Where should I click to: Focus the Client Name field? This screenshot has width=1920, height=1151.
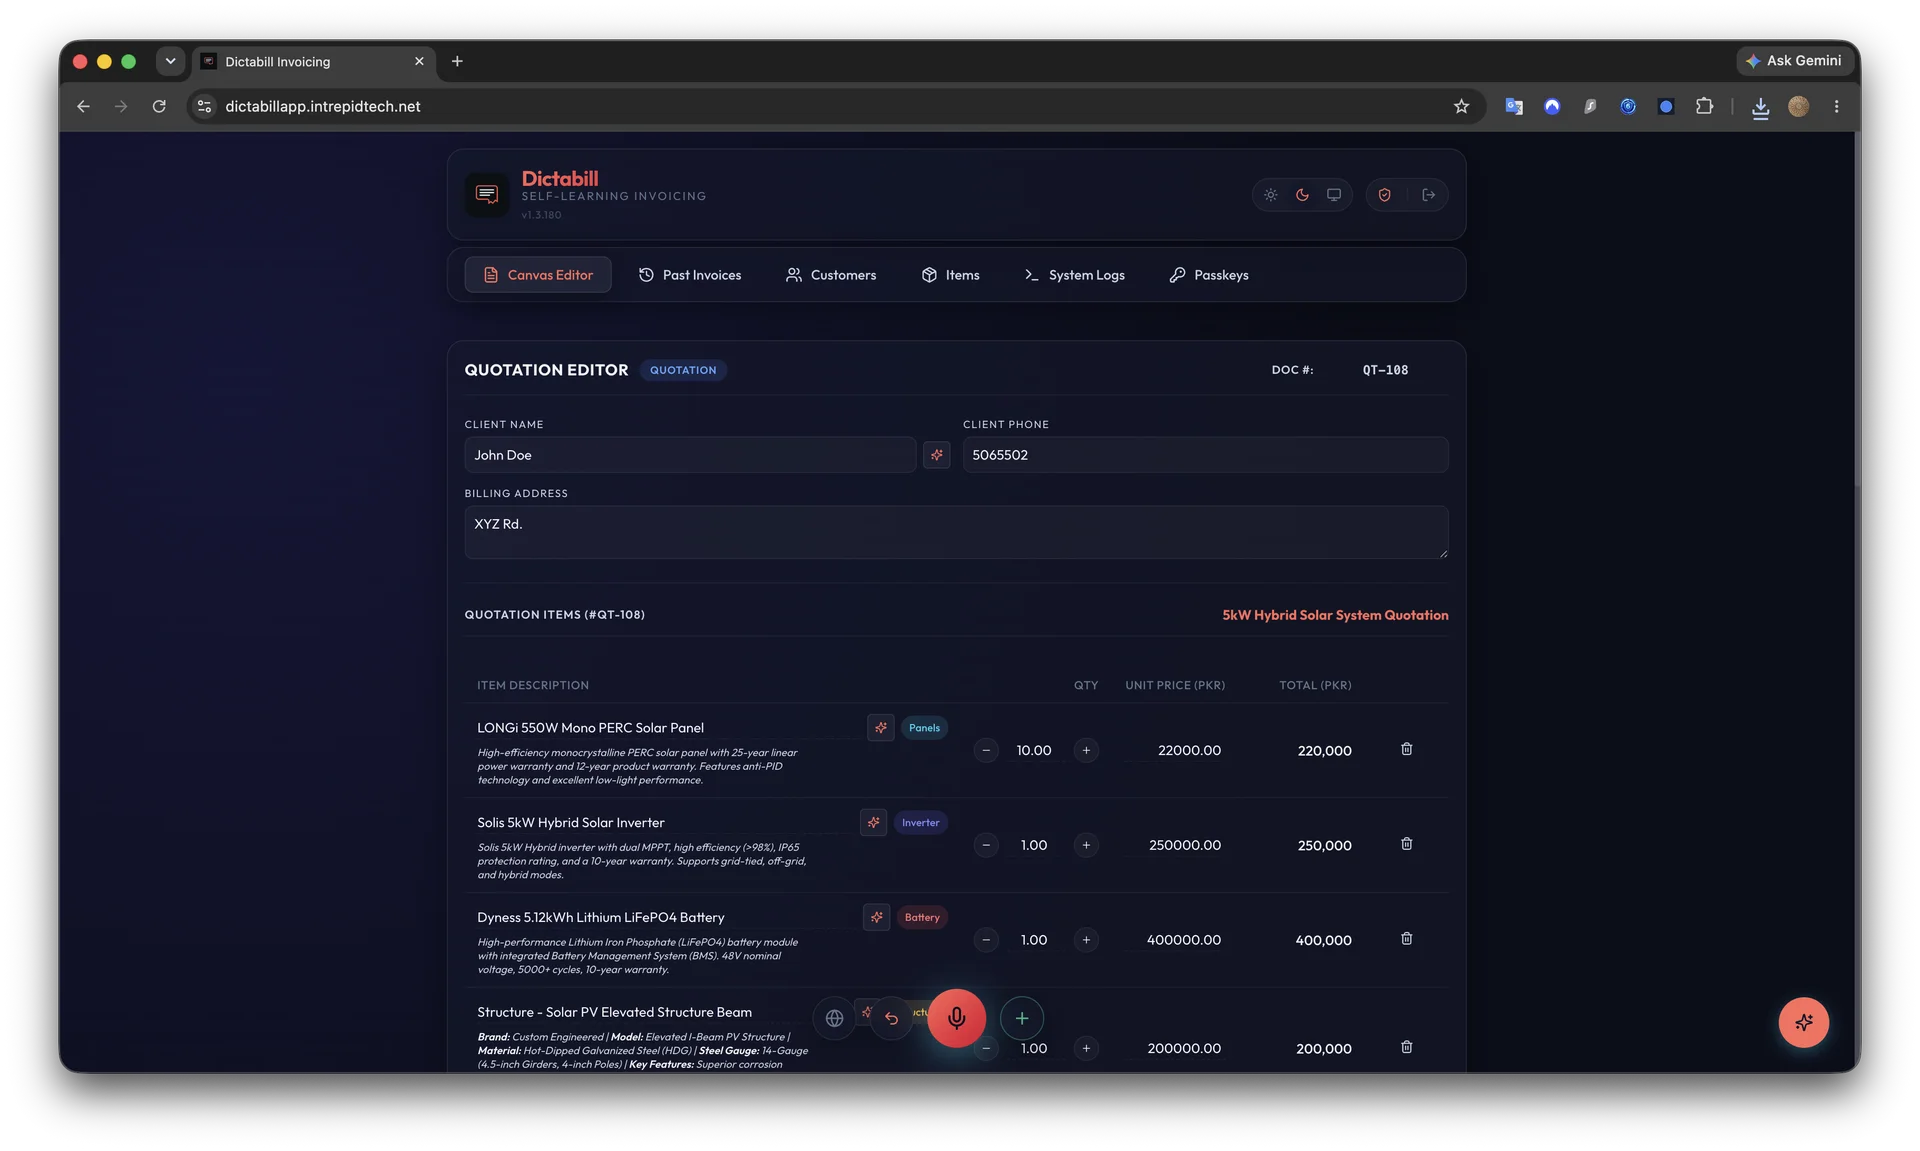(690, 455)
